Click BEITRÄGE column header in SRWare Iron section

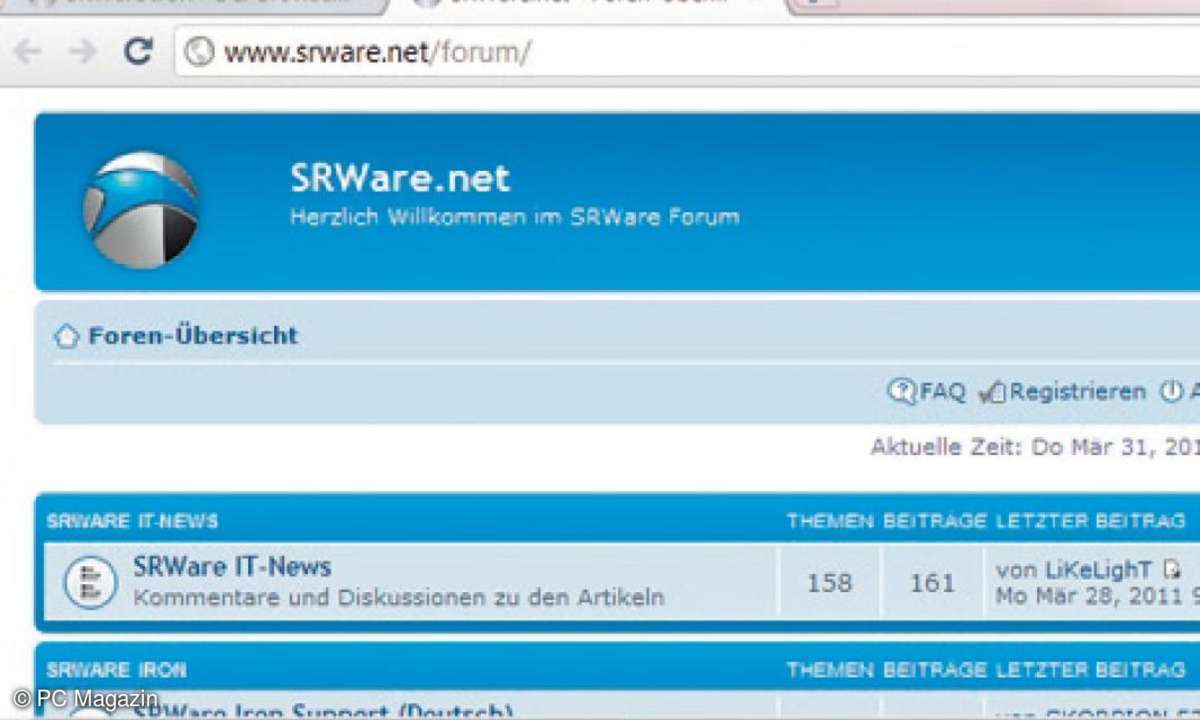935,669
